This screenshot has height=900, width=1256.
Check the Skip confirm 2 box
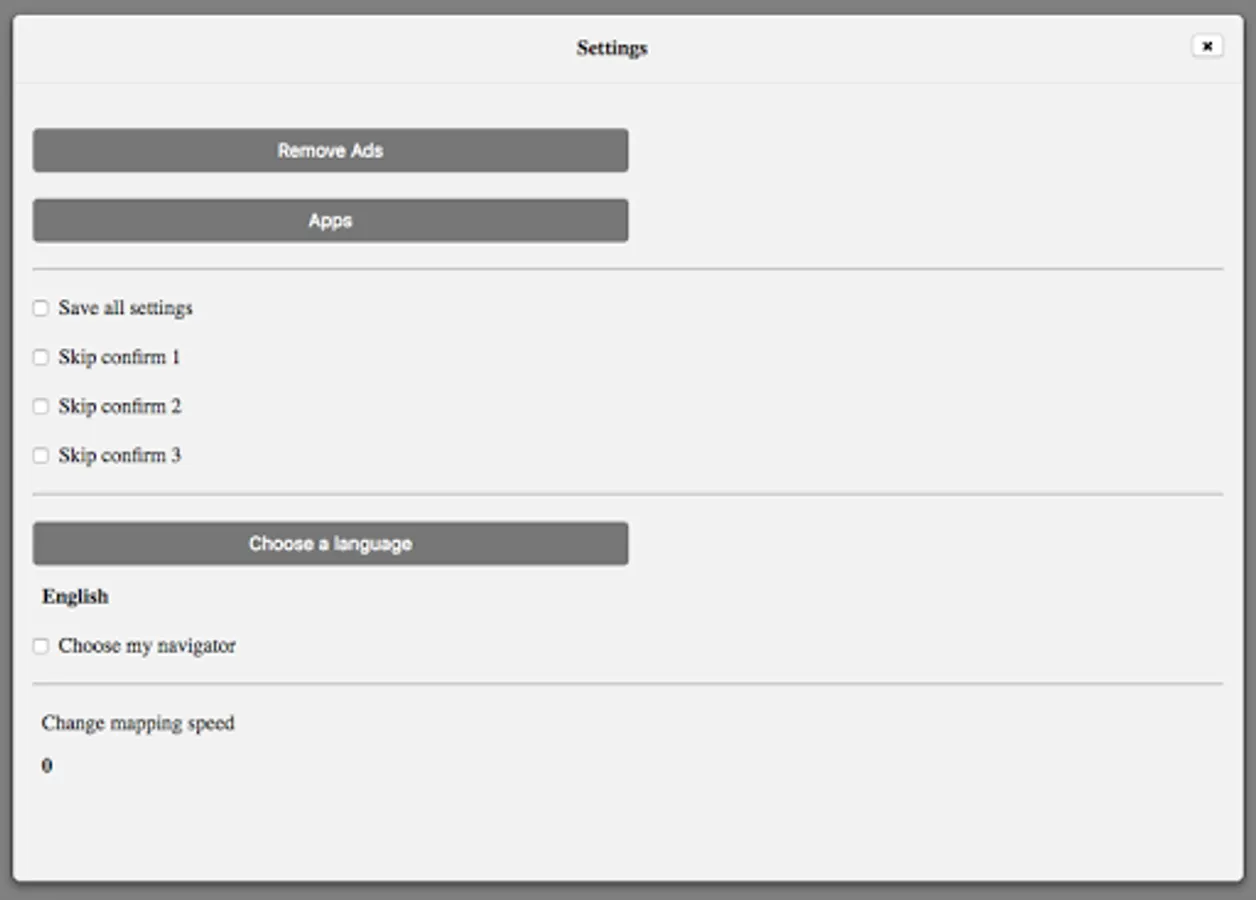click(41, 406)
